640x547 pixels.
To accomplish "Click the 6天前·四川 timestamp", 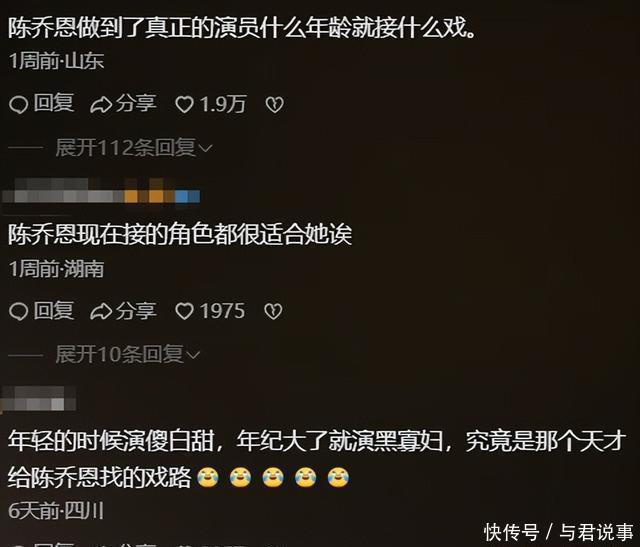I will [56, 510].
